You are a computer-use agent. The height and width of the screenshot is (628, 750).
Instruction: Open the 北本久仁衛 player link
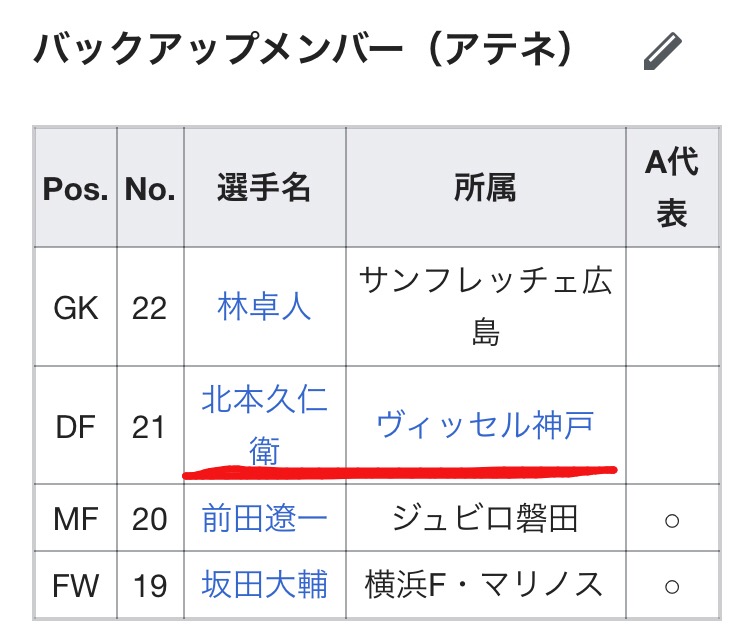(264, 427)
